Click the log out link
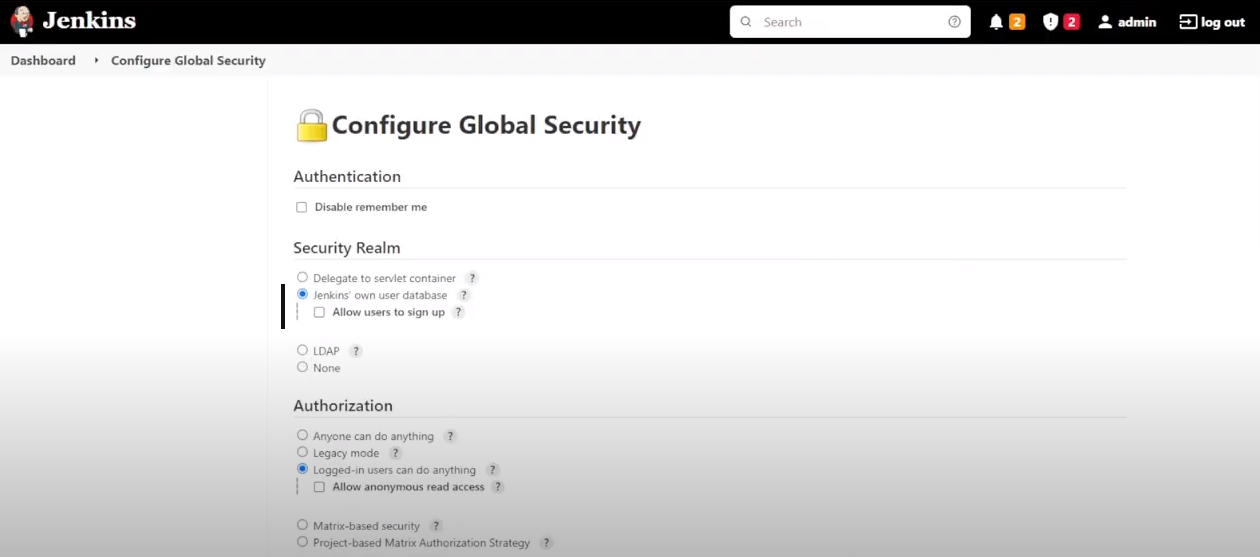 pos(1212,22)
